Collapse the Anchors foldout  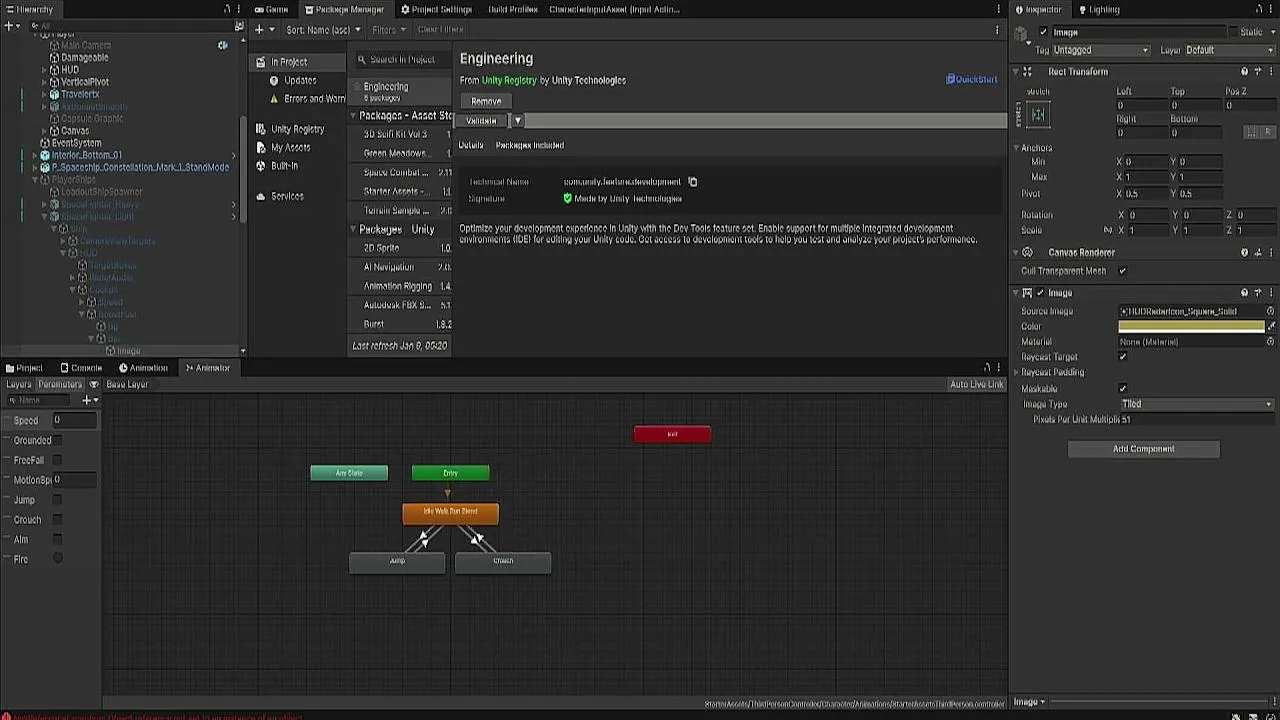1017,148
